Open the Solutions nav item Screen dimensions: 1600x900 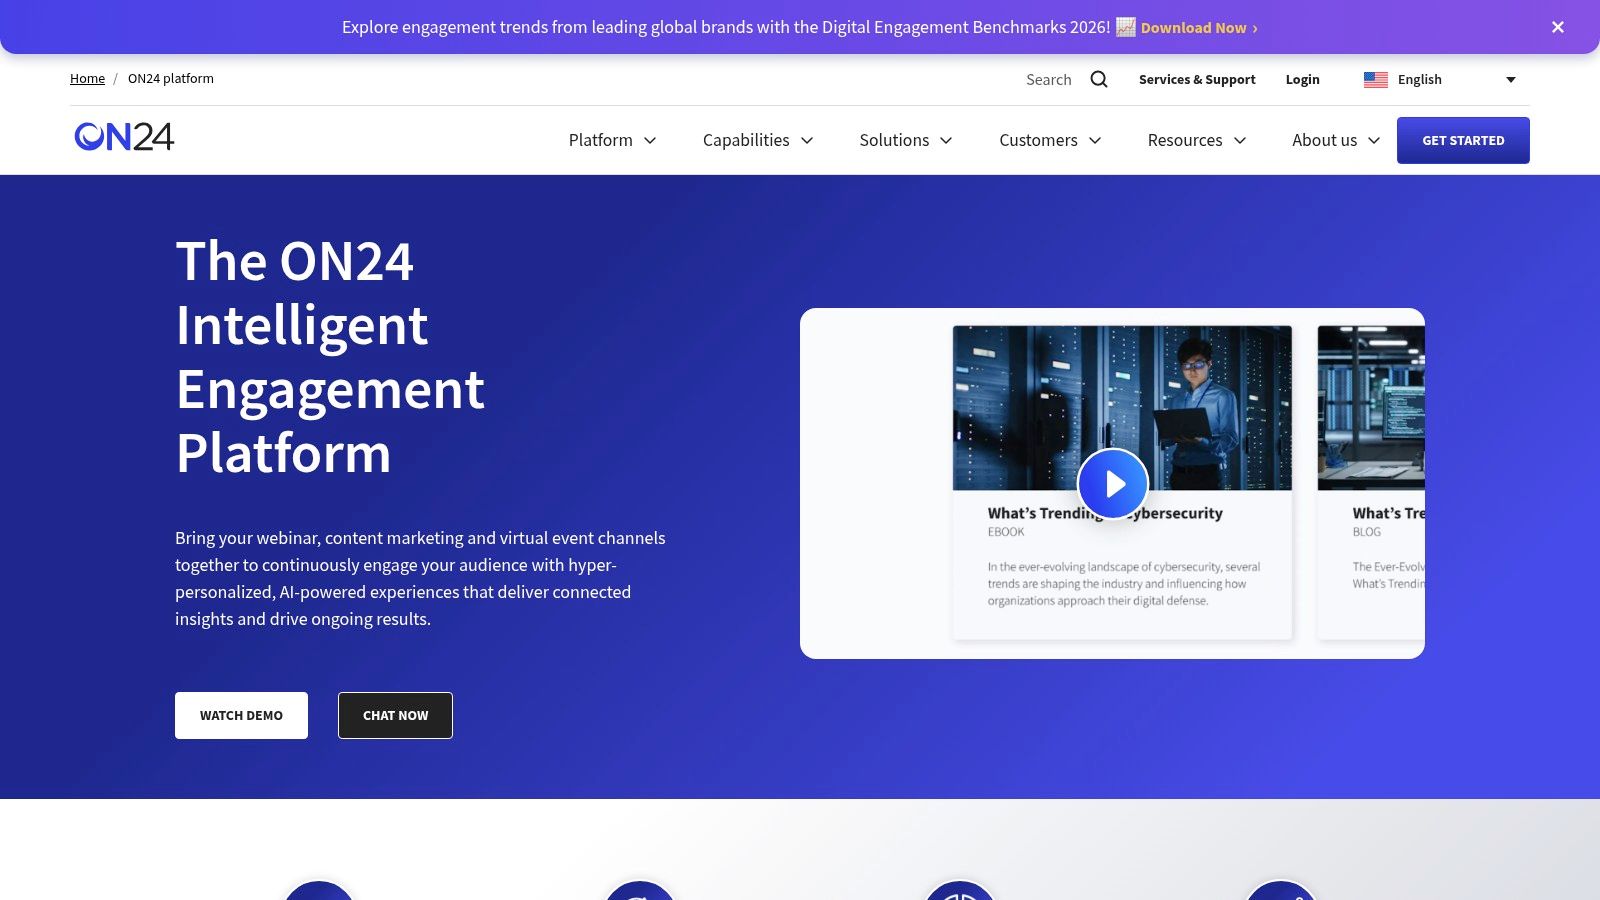coord(894,140)
